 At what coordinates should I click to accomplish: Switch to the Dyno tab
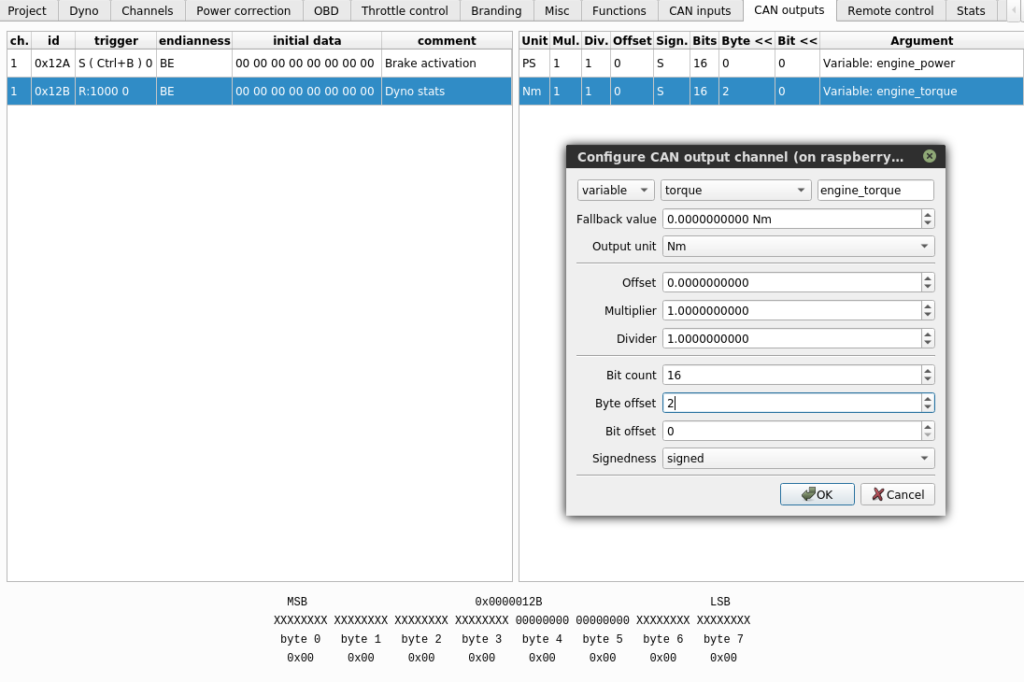84,10
